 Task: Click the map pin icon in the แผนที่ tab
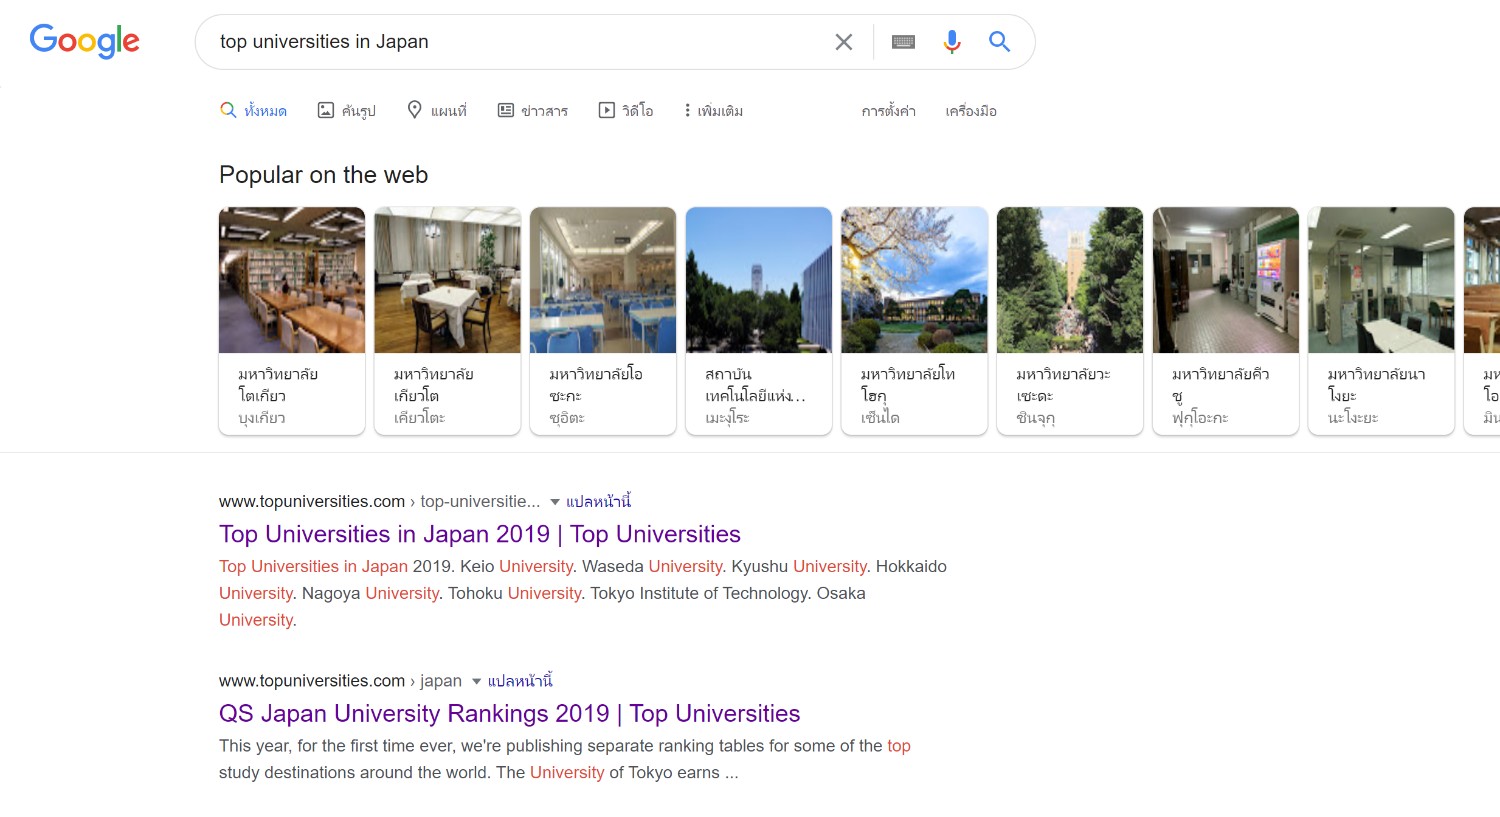pos(415,109)
